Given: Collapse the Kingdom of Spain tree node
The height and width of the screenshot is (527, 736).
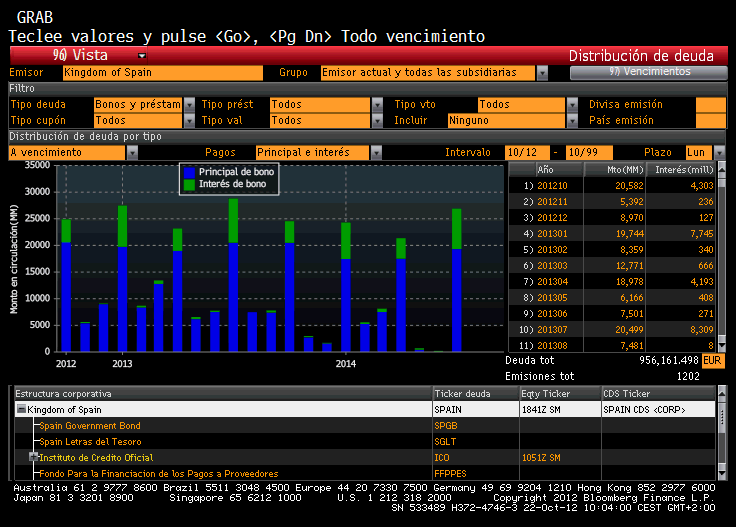Looking at the screenshot, I should coord(21,409).
